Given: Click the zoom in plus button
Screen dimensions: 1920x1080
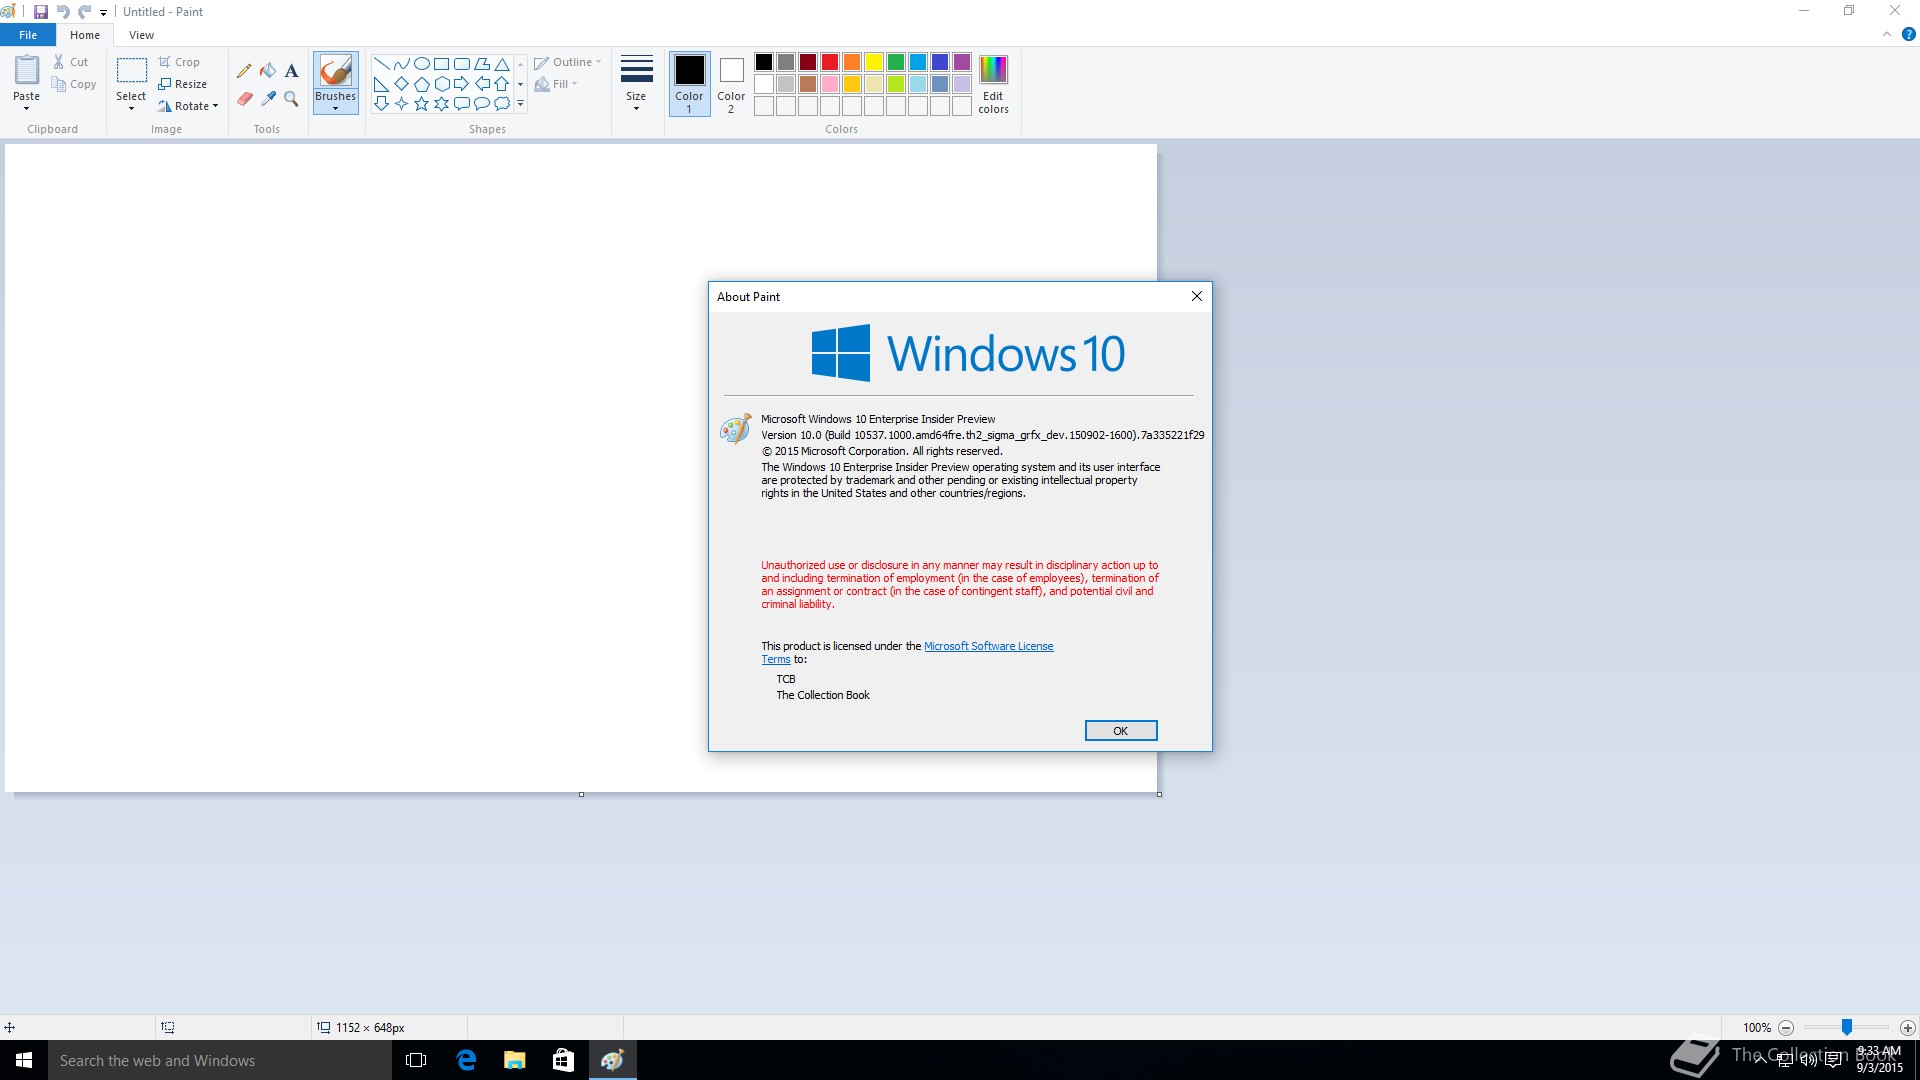Looking at the screenshot, I should click(1908, 1028).
